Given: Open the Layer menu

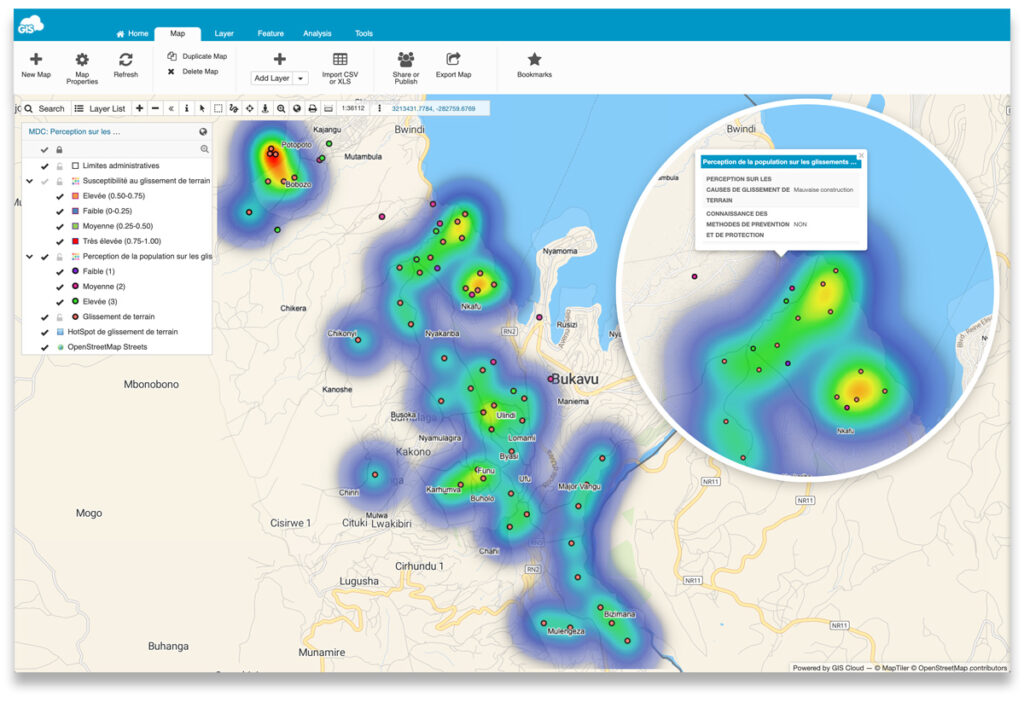Looking at the screenshot, I should [224, 33].
